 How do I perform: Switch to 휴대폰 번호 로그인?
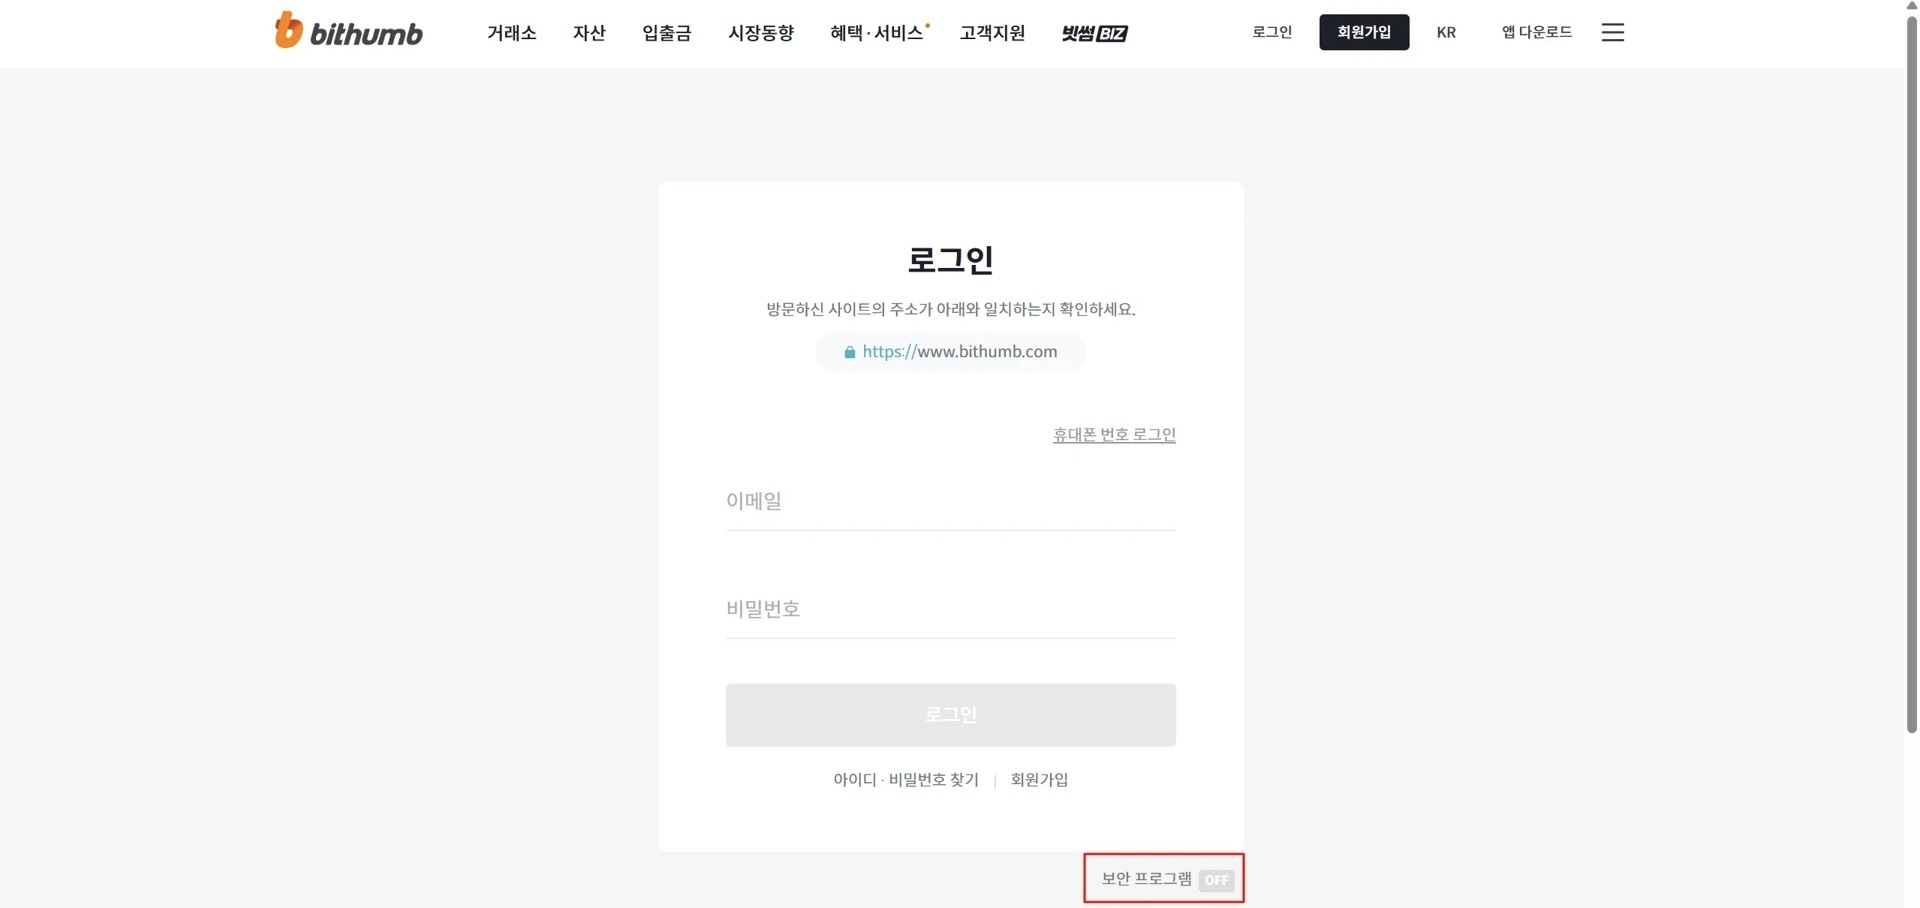(x=1114, y=434)
